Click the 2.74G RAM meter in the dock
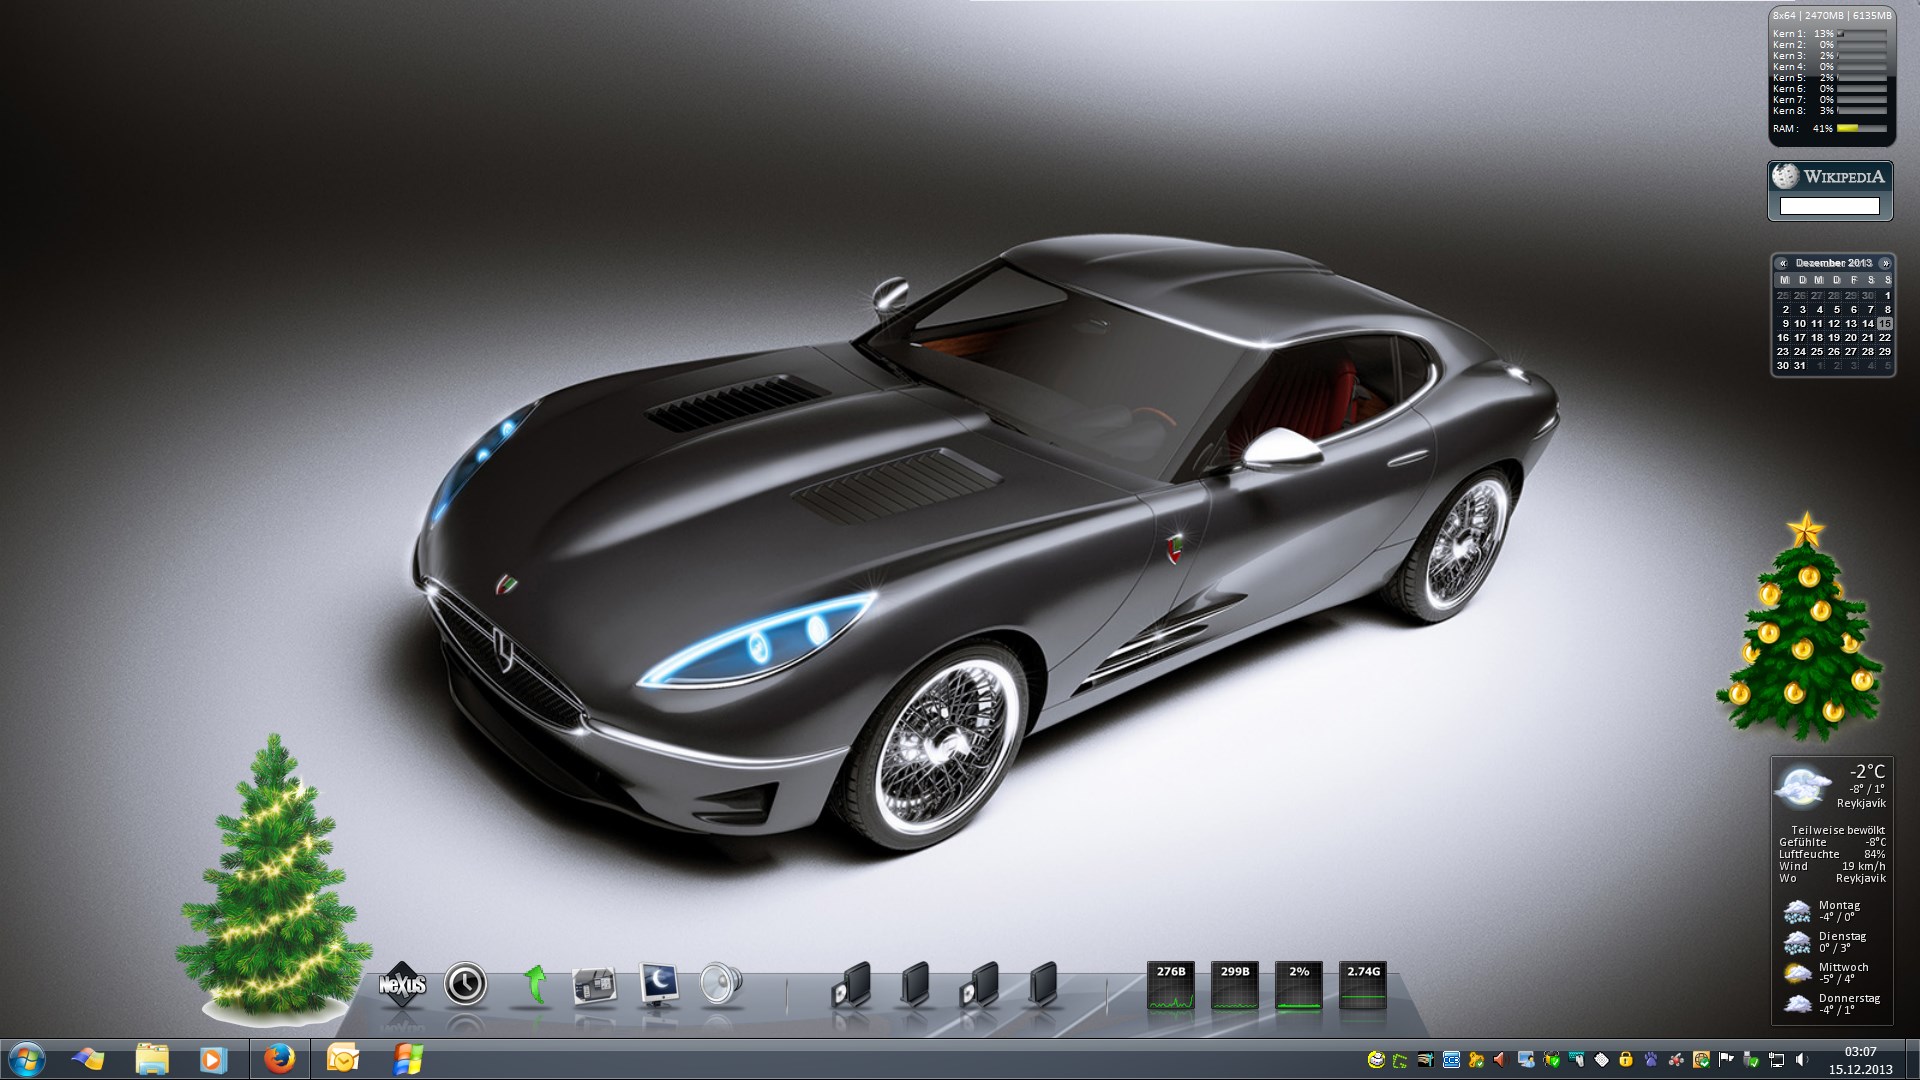The width and height of the screenshot is (1920, 1080). pyautogui.click(x=1363, y=985)
